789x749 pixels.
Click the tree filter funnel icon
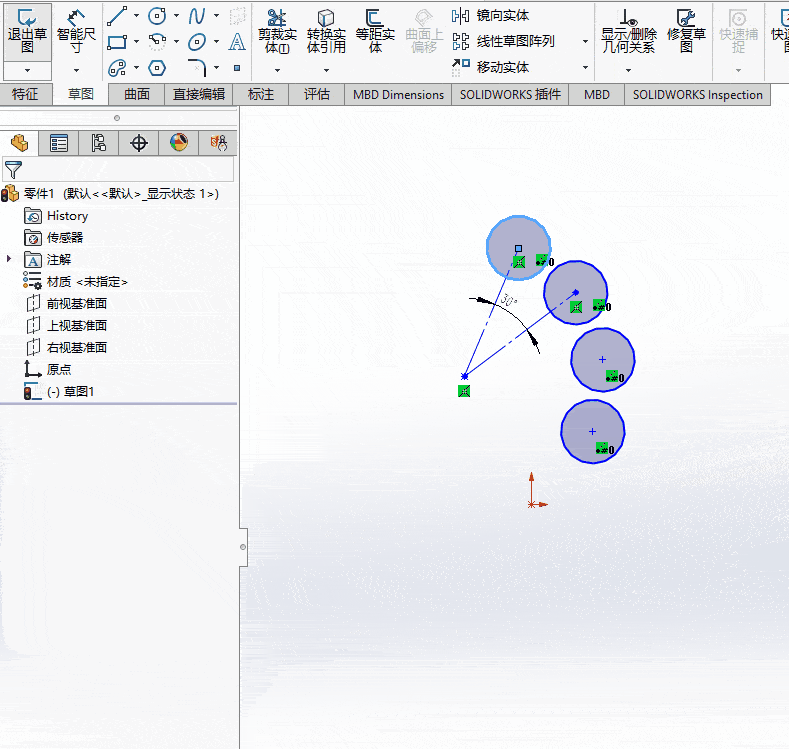pos(14,170)
